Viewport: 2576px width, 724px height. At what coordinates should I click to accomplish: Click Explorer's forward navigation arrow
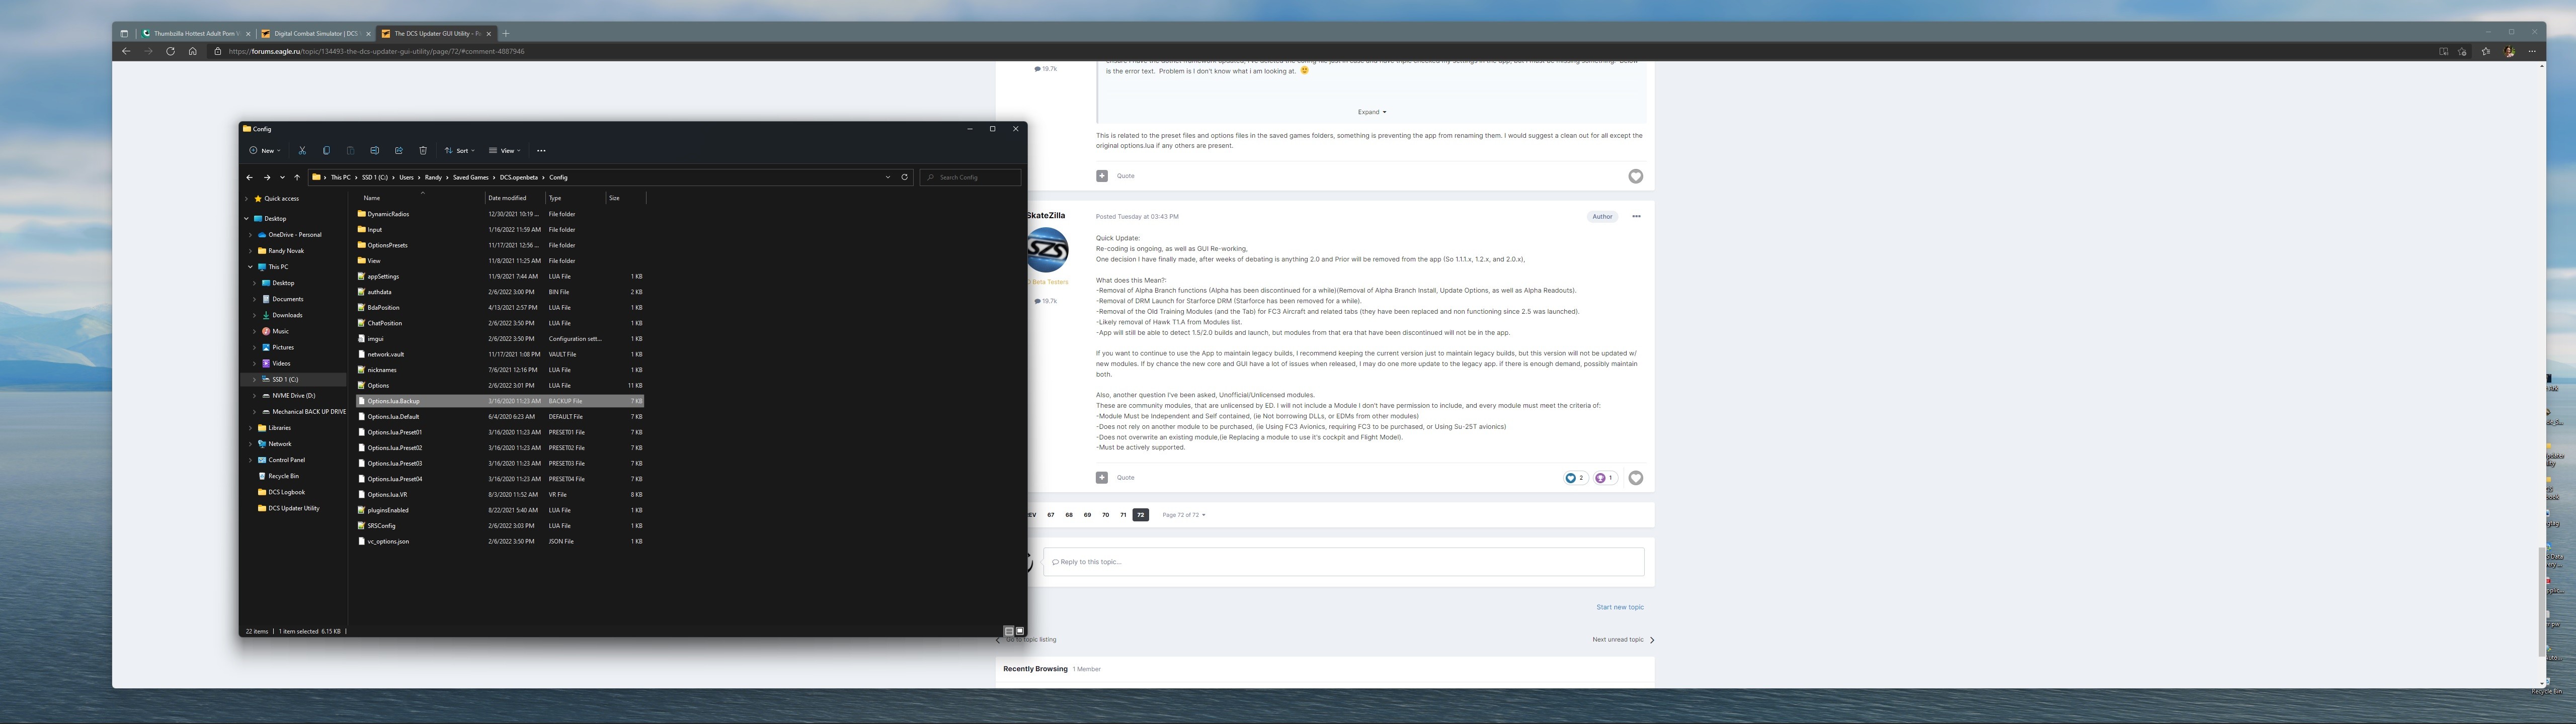[x=267, y=177]
